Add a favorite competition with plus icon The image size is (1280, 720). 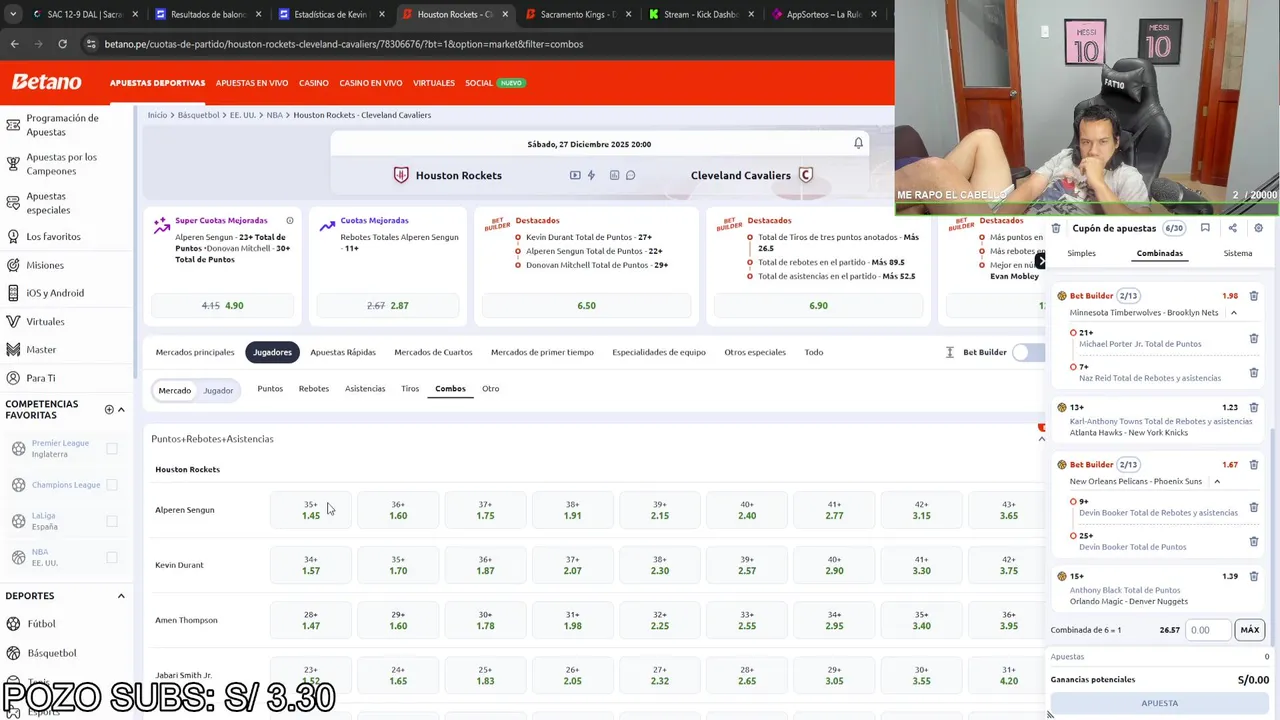click(109, 409)
